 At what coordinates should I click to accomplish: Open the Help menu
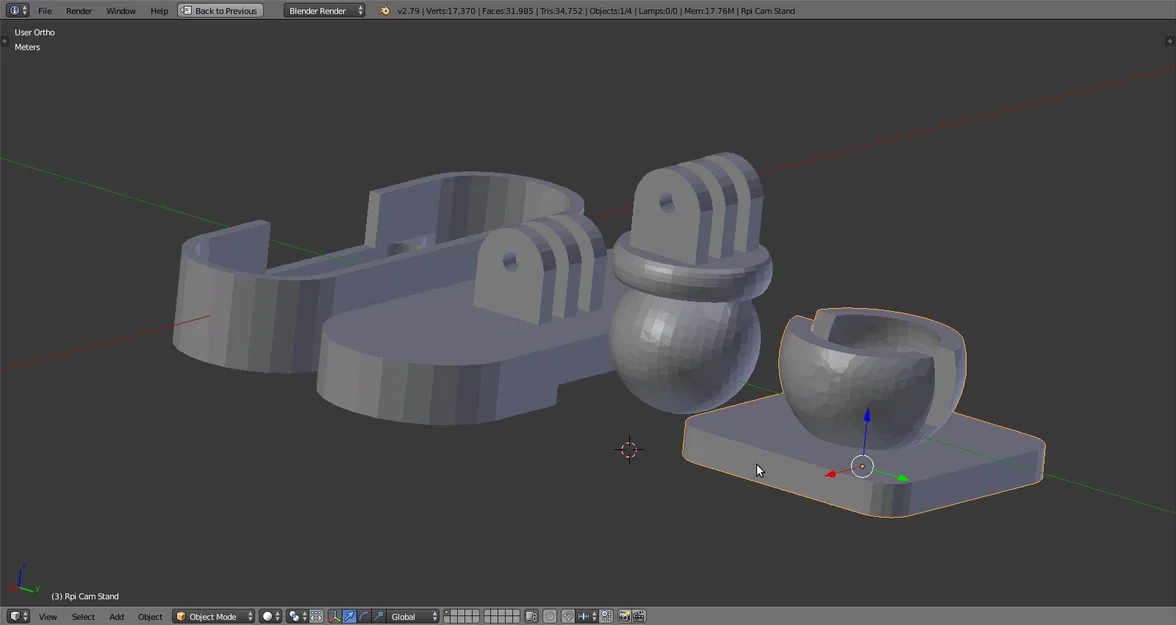coord(159,11)
